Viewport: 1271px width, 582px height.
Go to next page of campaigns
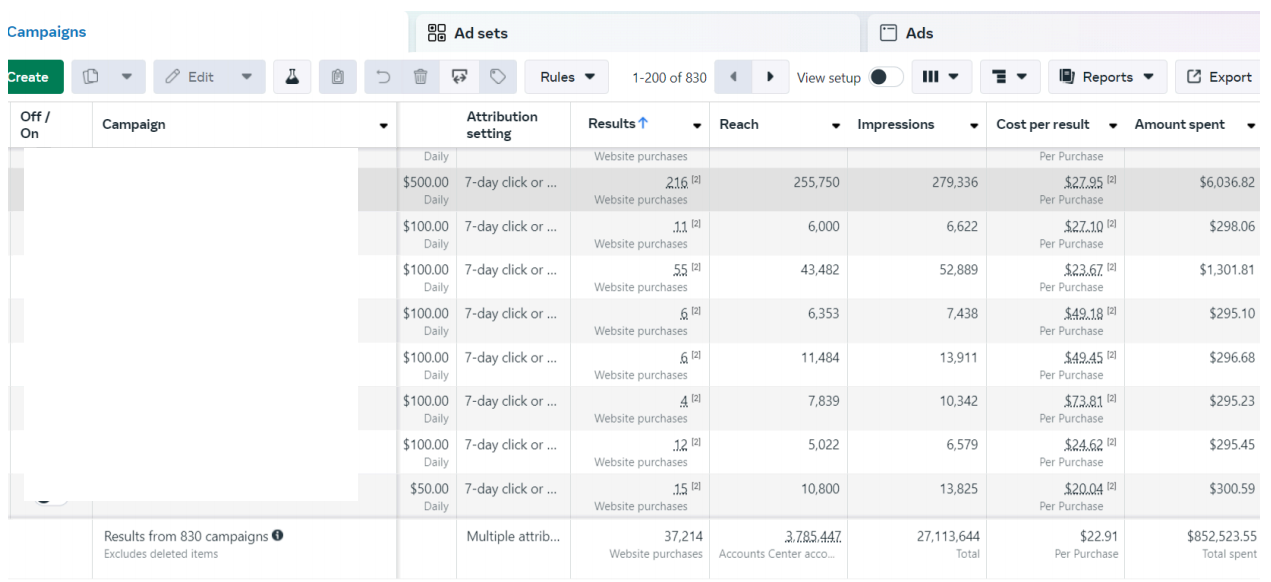tap(770, 77)
